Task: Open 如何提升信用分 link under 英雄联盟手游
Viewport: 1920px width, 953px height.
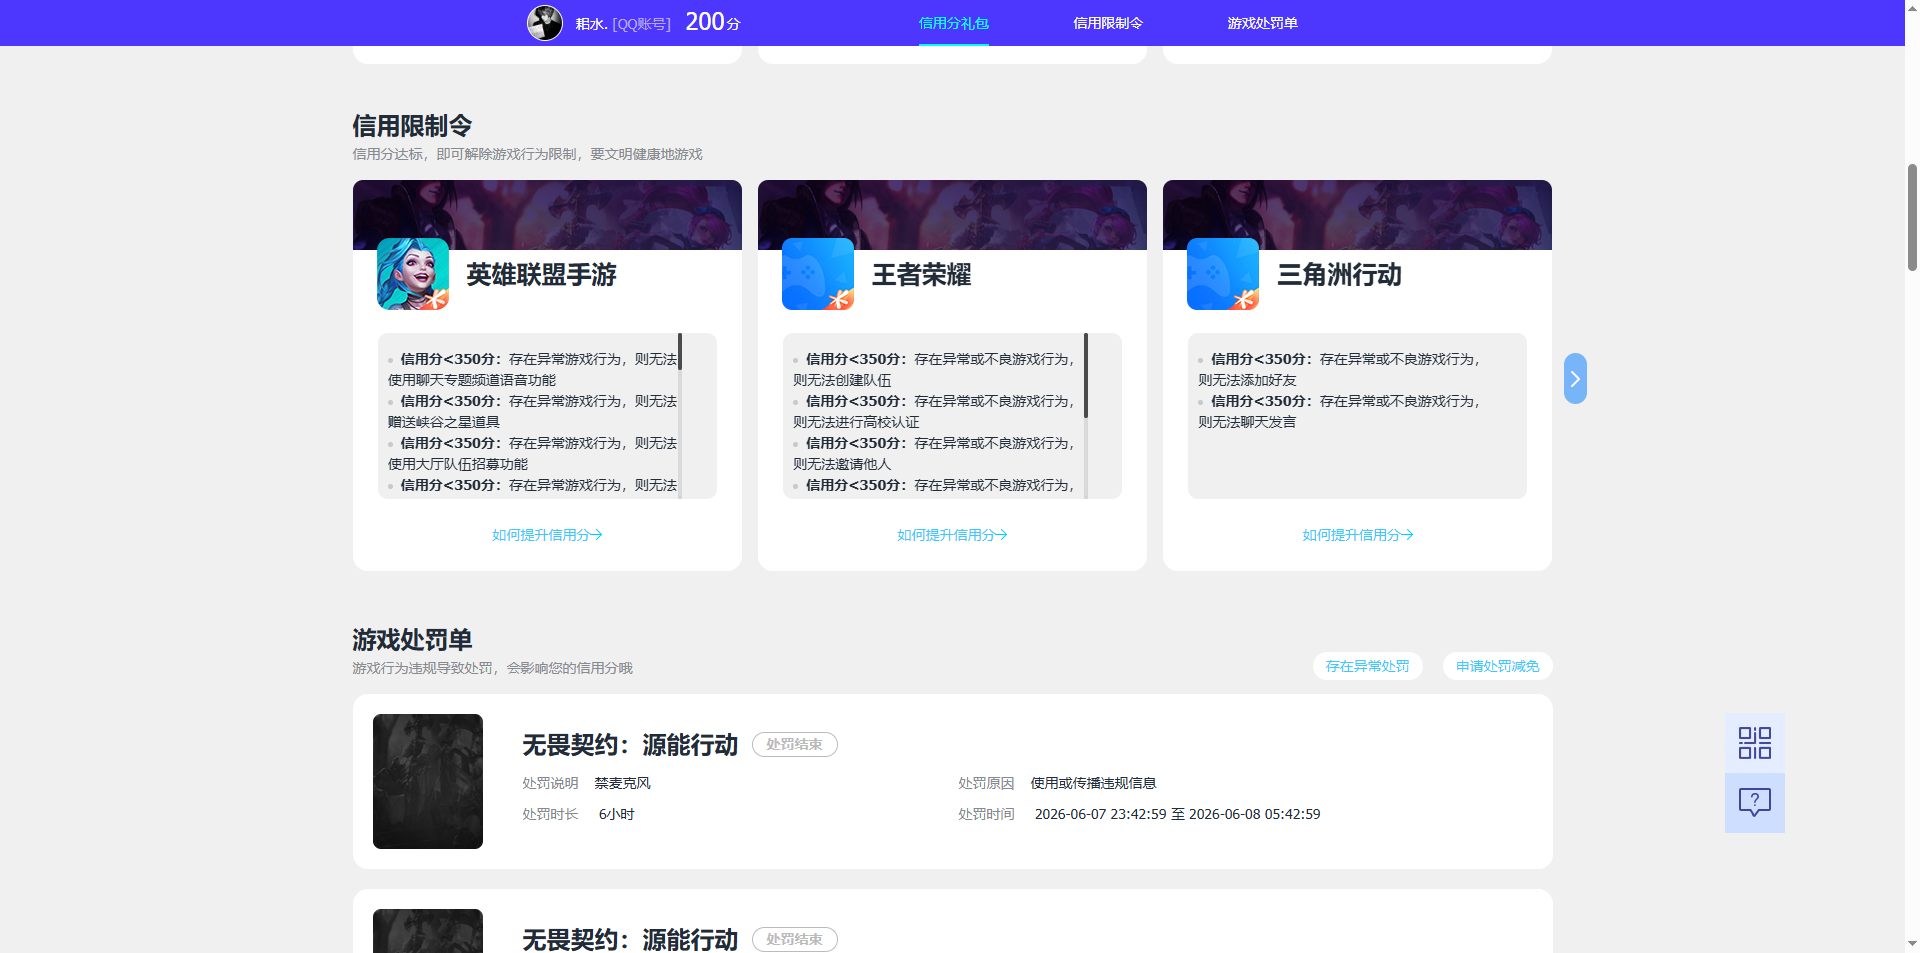Action: tap(547, 535)
